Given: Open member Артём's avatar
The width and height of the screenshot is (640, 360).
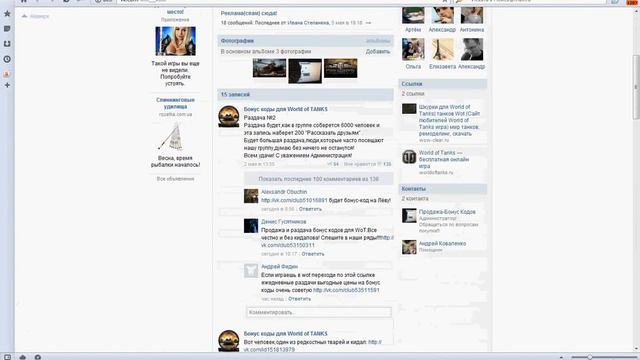Looking at the screenshot, I should point(413,16).
